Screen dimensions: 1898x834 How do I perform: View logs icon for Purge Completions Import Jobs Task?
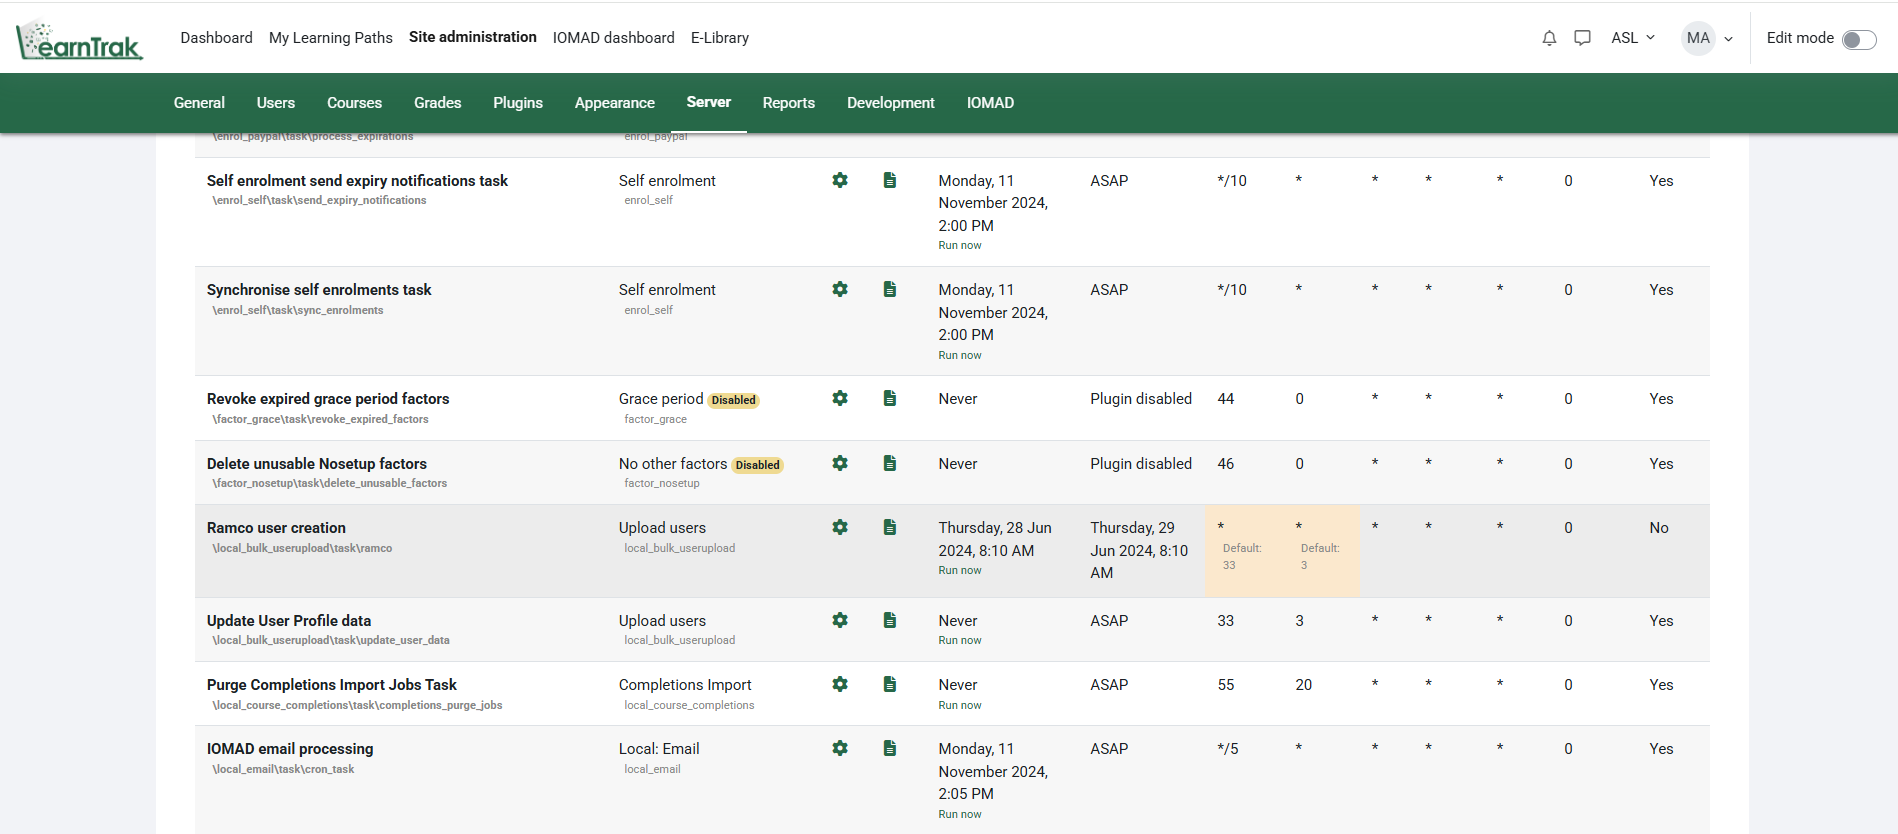(x=889, y=684)
